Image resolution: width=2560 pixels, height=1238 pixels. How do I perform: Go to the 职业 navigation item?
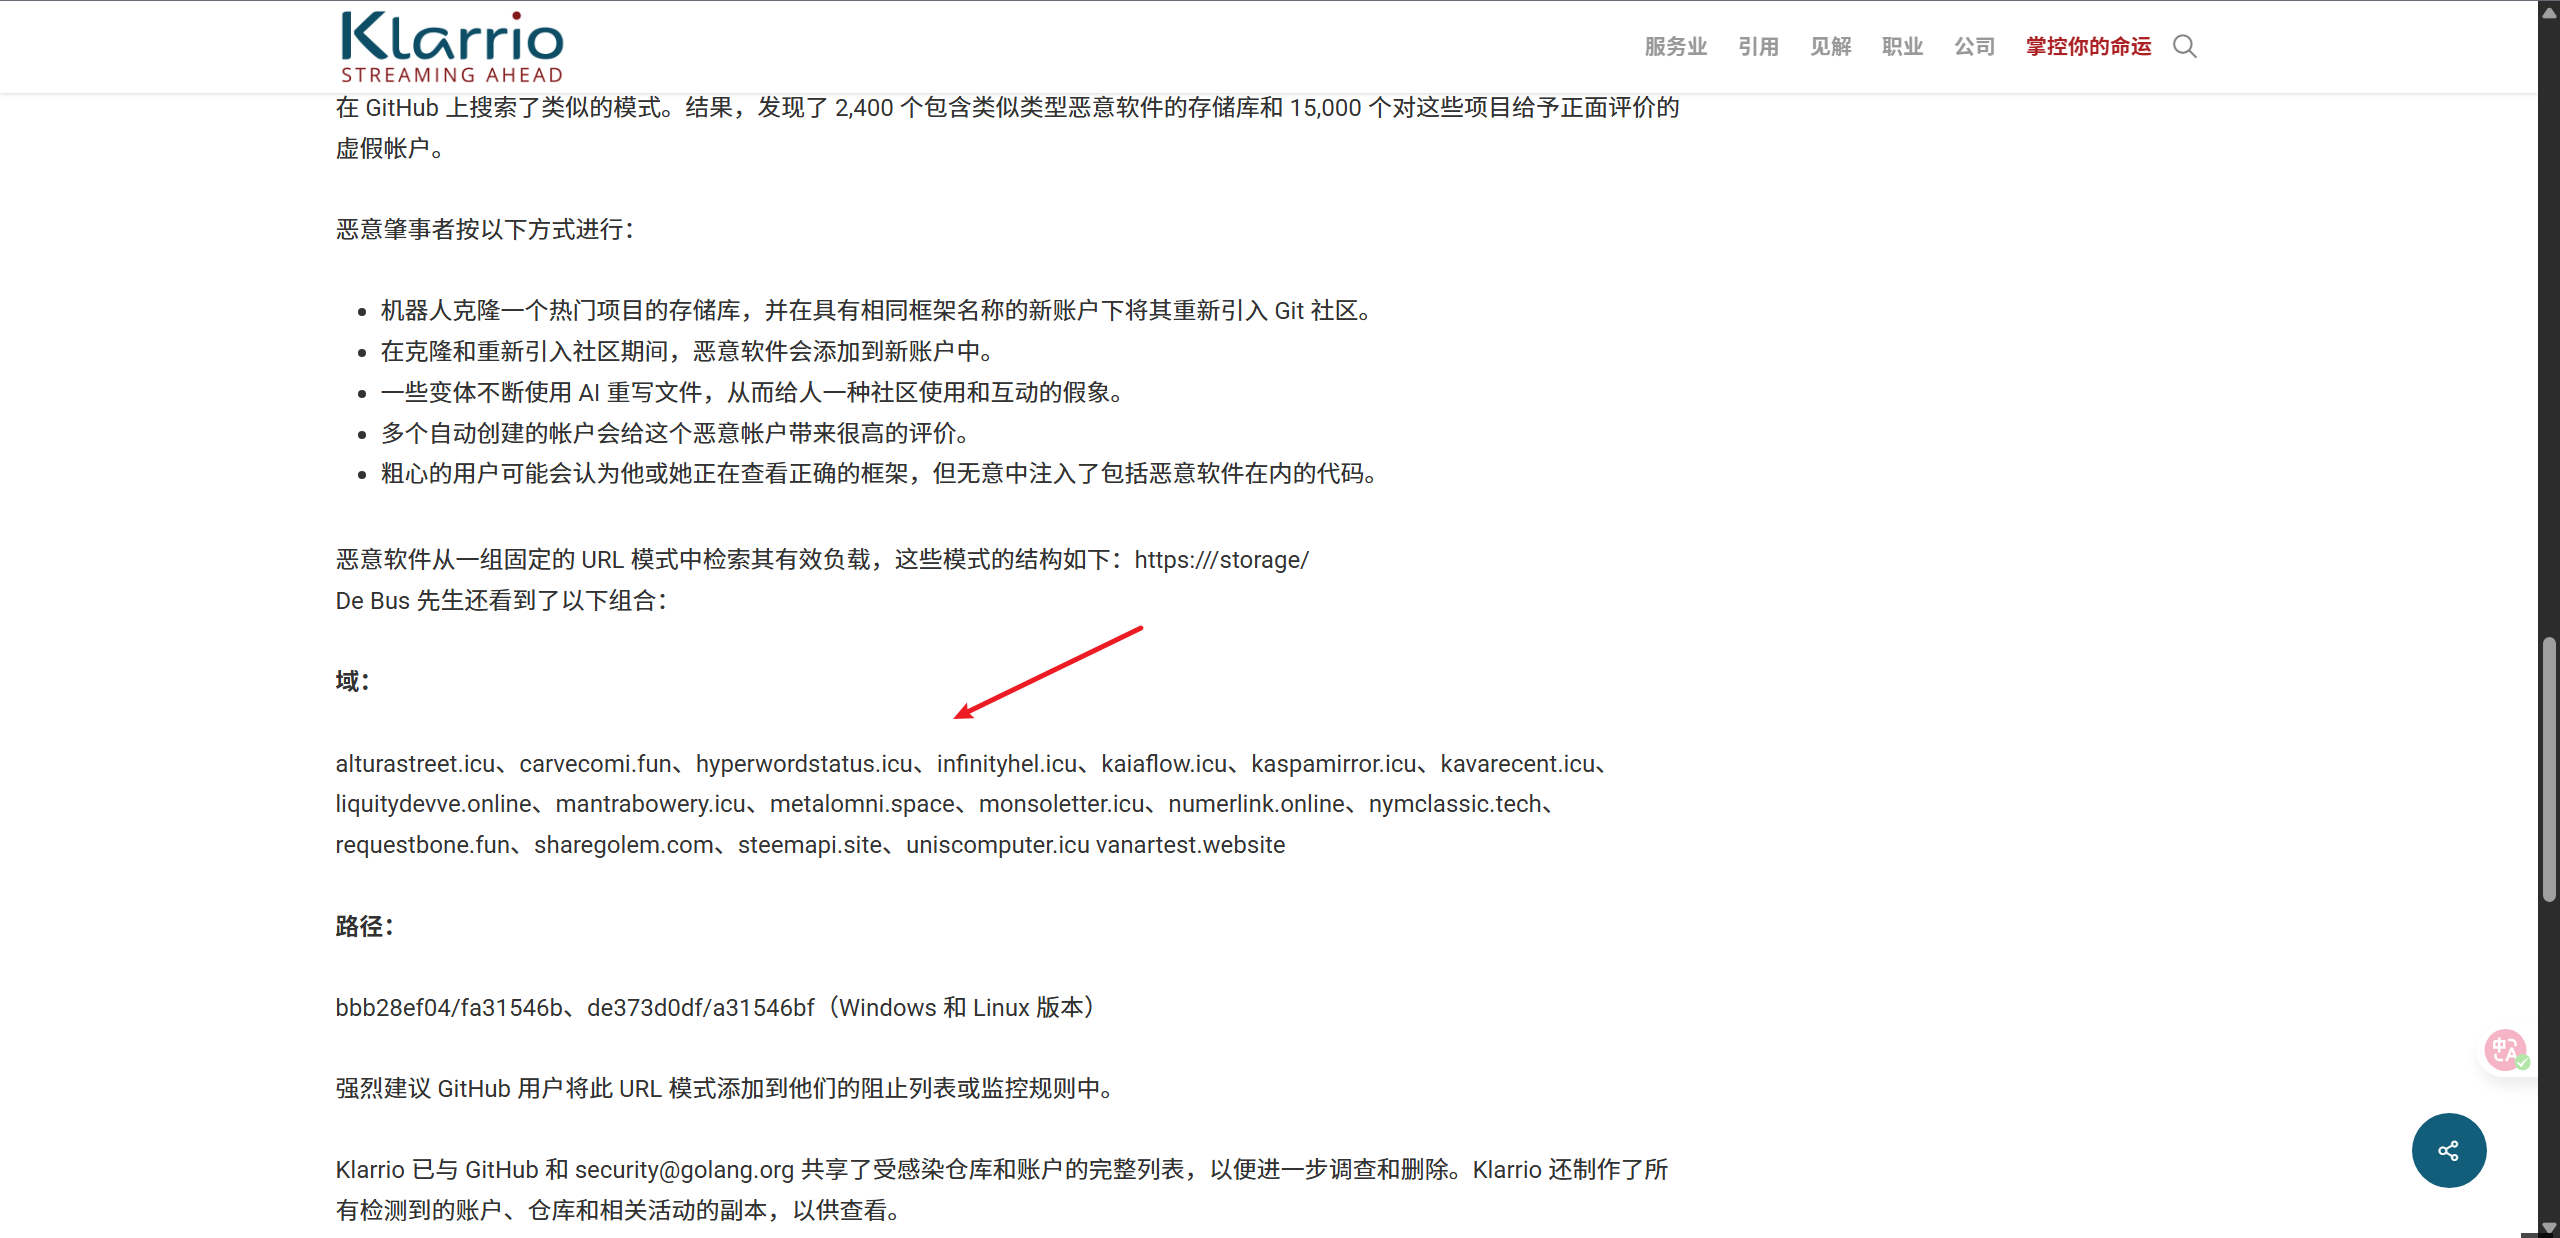(1902, 46)
